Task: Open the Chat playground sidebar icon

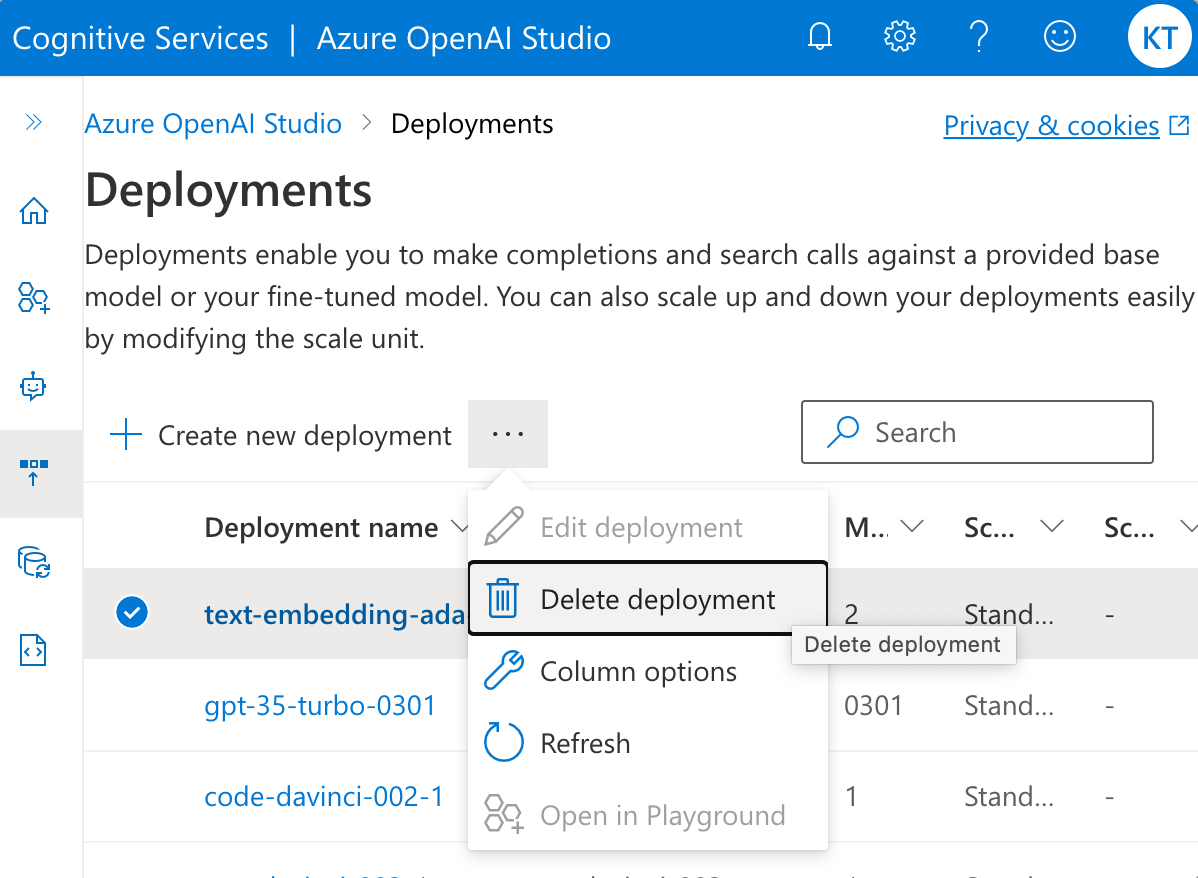Action: 33,385
